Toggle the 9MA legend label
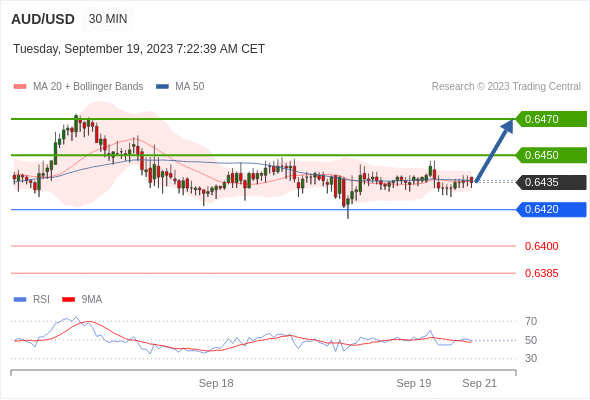The image size is (590, 400). 92,300
